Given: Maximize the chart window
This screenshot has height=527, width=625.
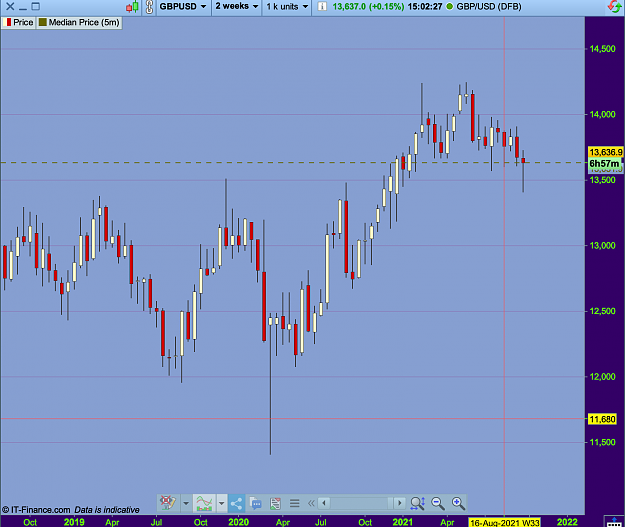Looking at the screenshot, I should tap(36, 6).
